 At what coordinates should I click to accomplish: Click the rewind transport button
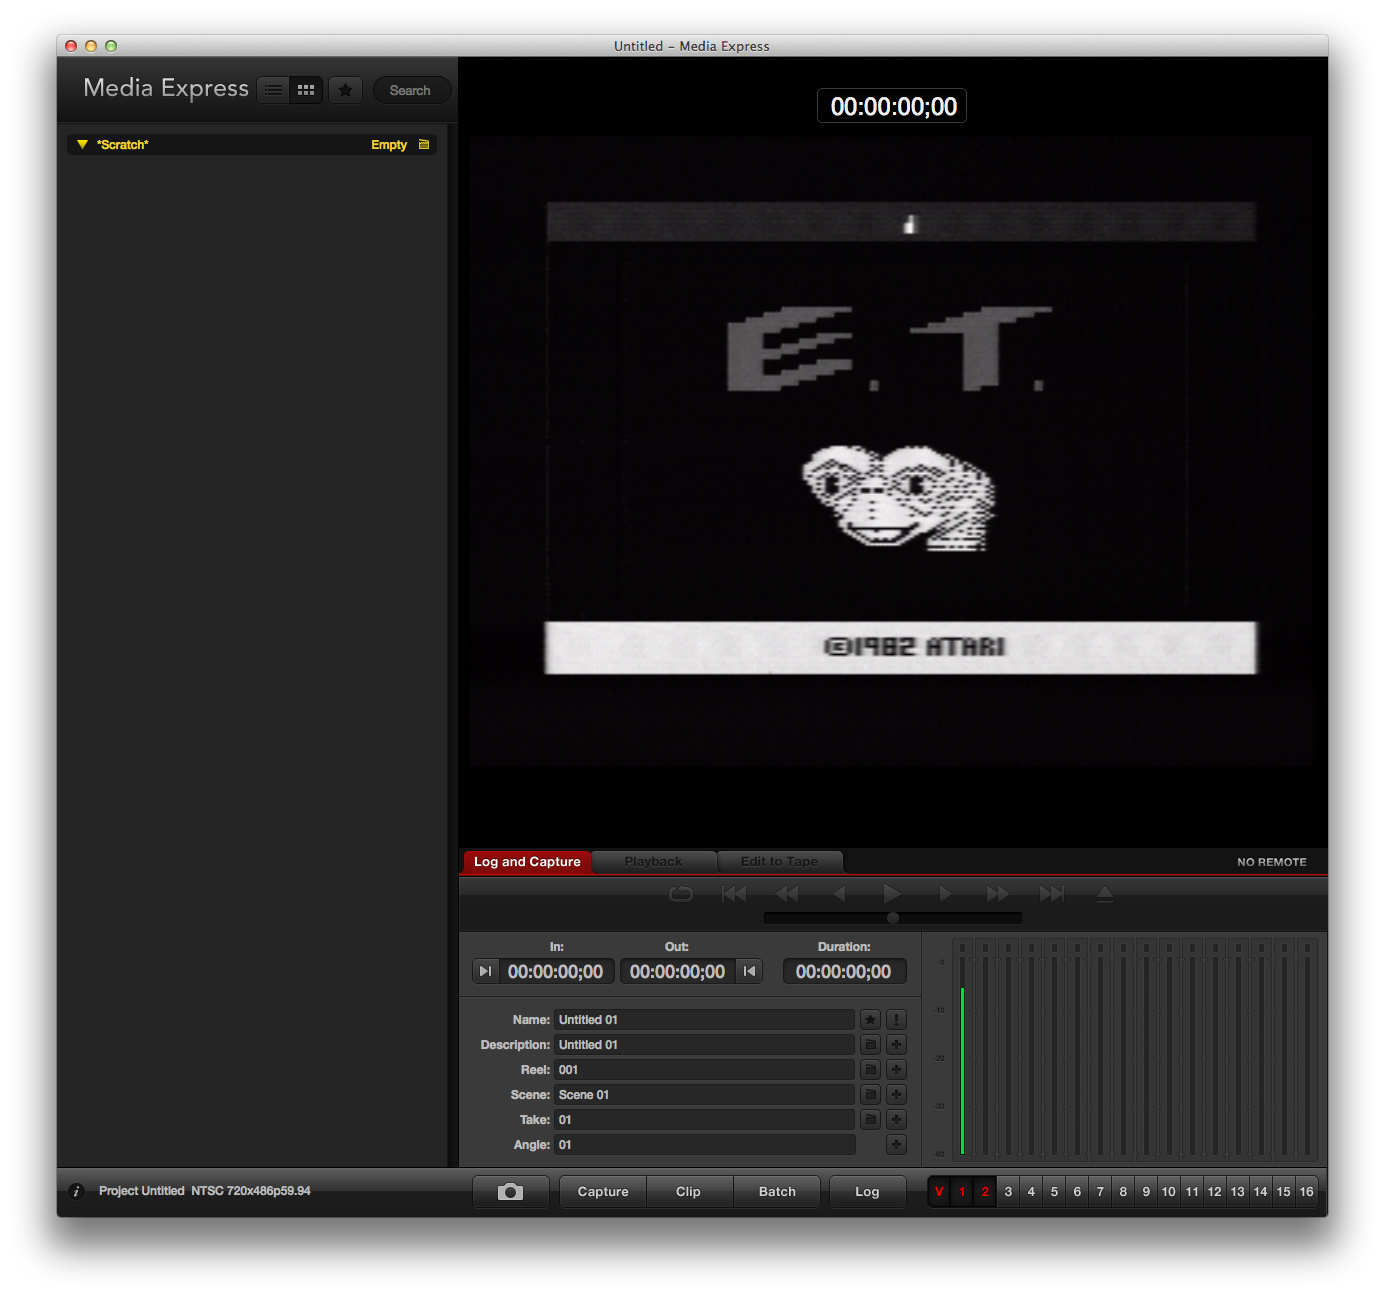(787, 894)
